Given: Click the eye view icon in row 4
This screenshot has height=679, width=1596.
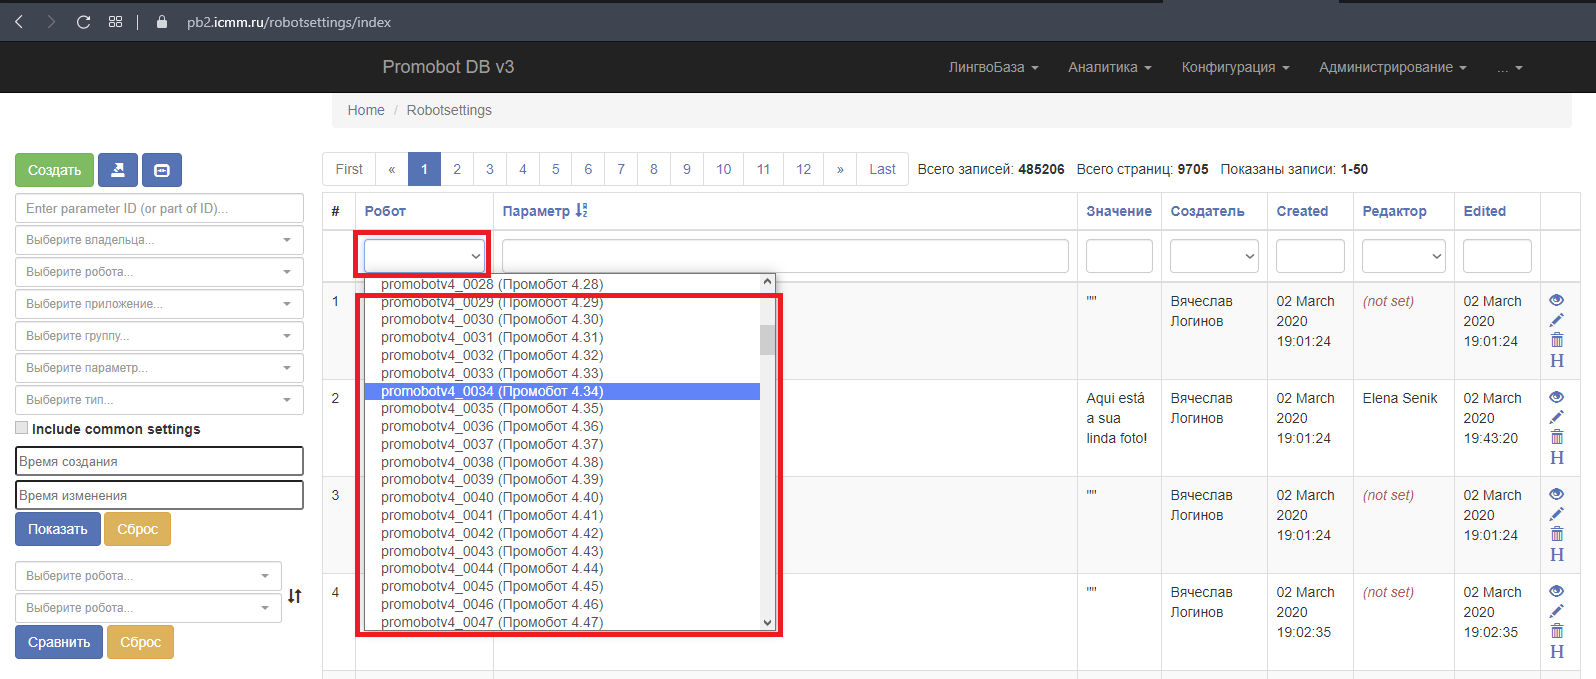Looking at the screenshot, I should (x=1556, y=591).
